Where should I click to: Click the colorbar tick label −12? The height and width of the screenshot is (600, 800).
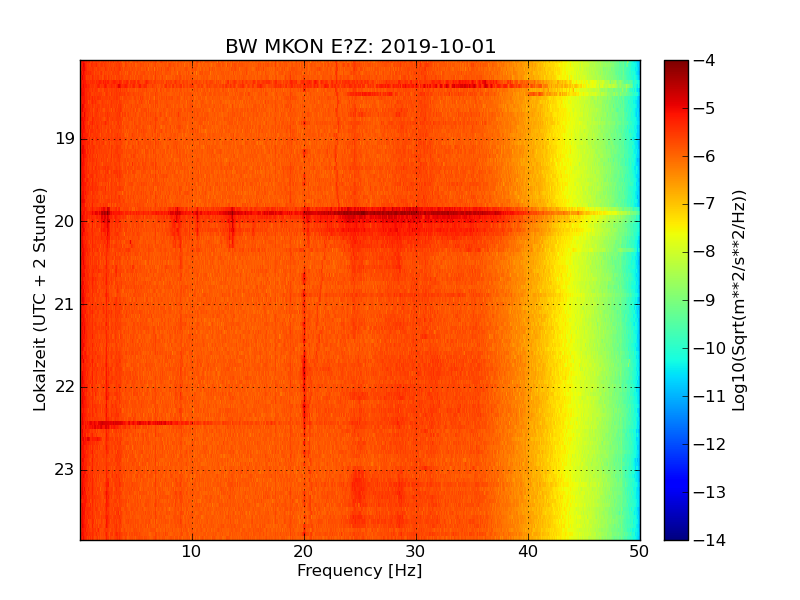point(710,444)
